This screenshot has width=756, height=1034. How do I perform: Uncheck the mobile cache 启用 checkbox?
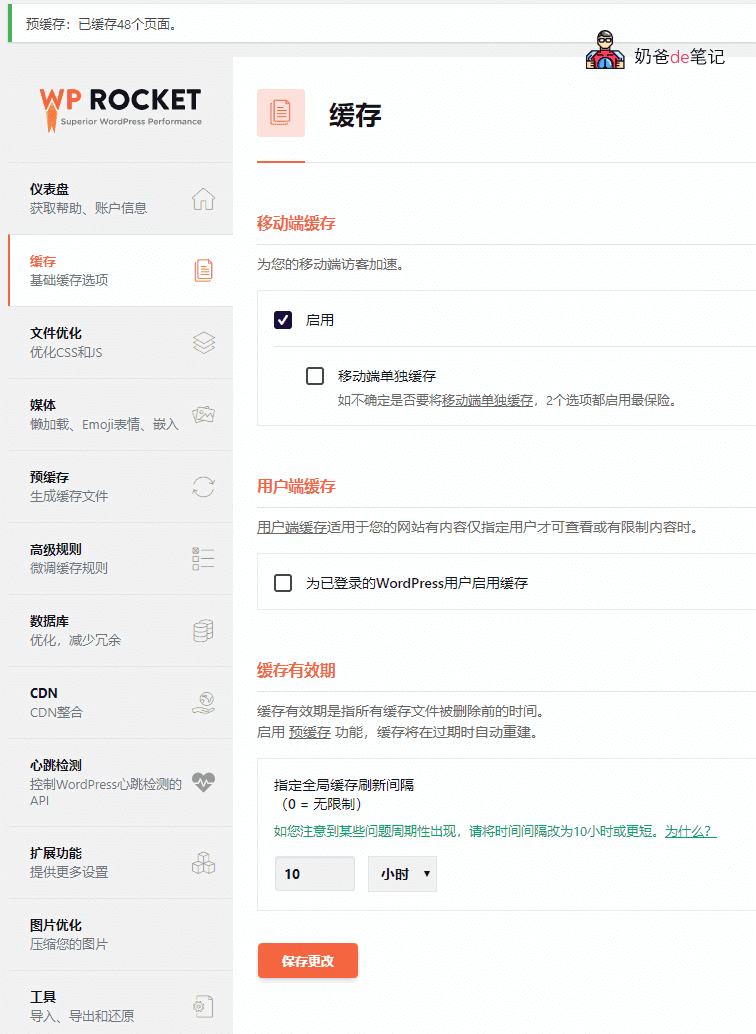pyautogui.click(x=283, y=320)
